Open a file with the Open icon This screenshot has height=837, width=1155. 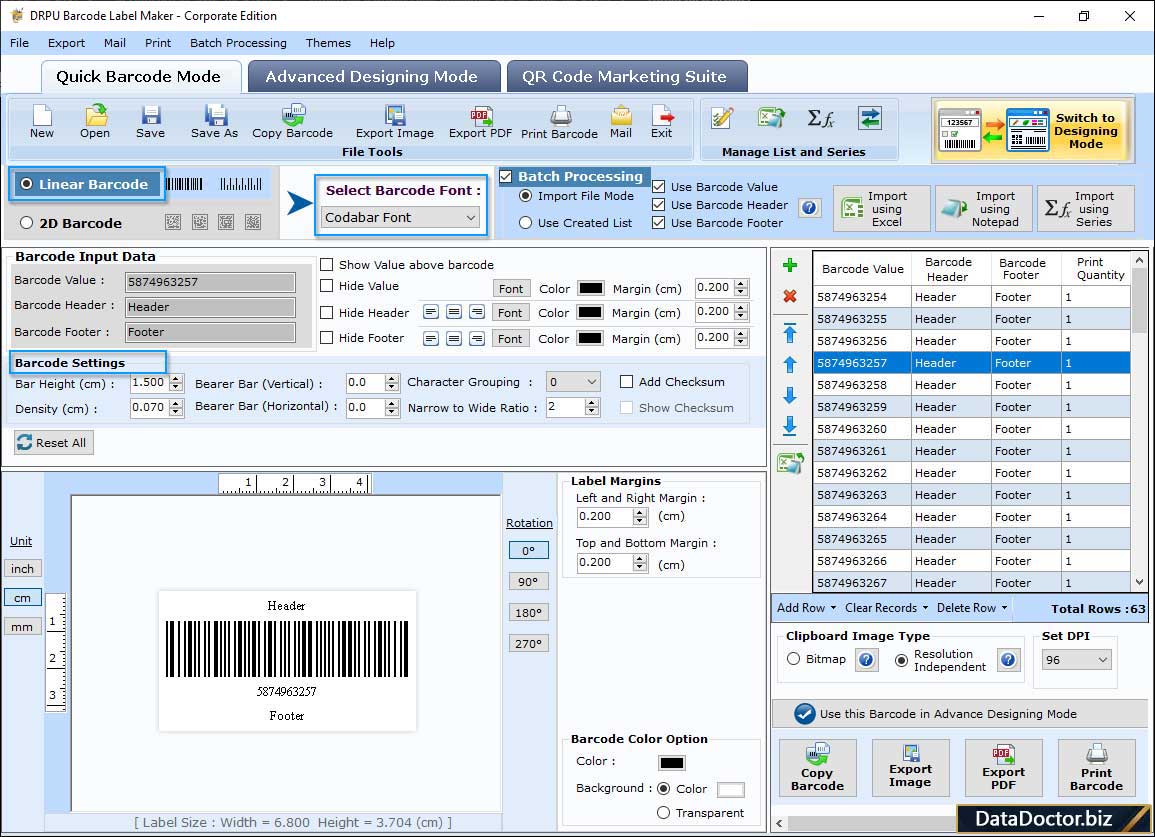(x=95, y=122)
